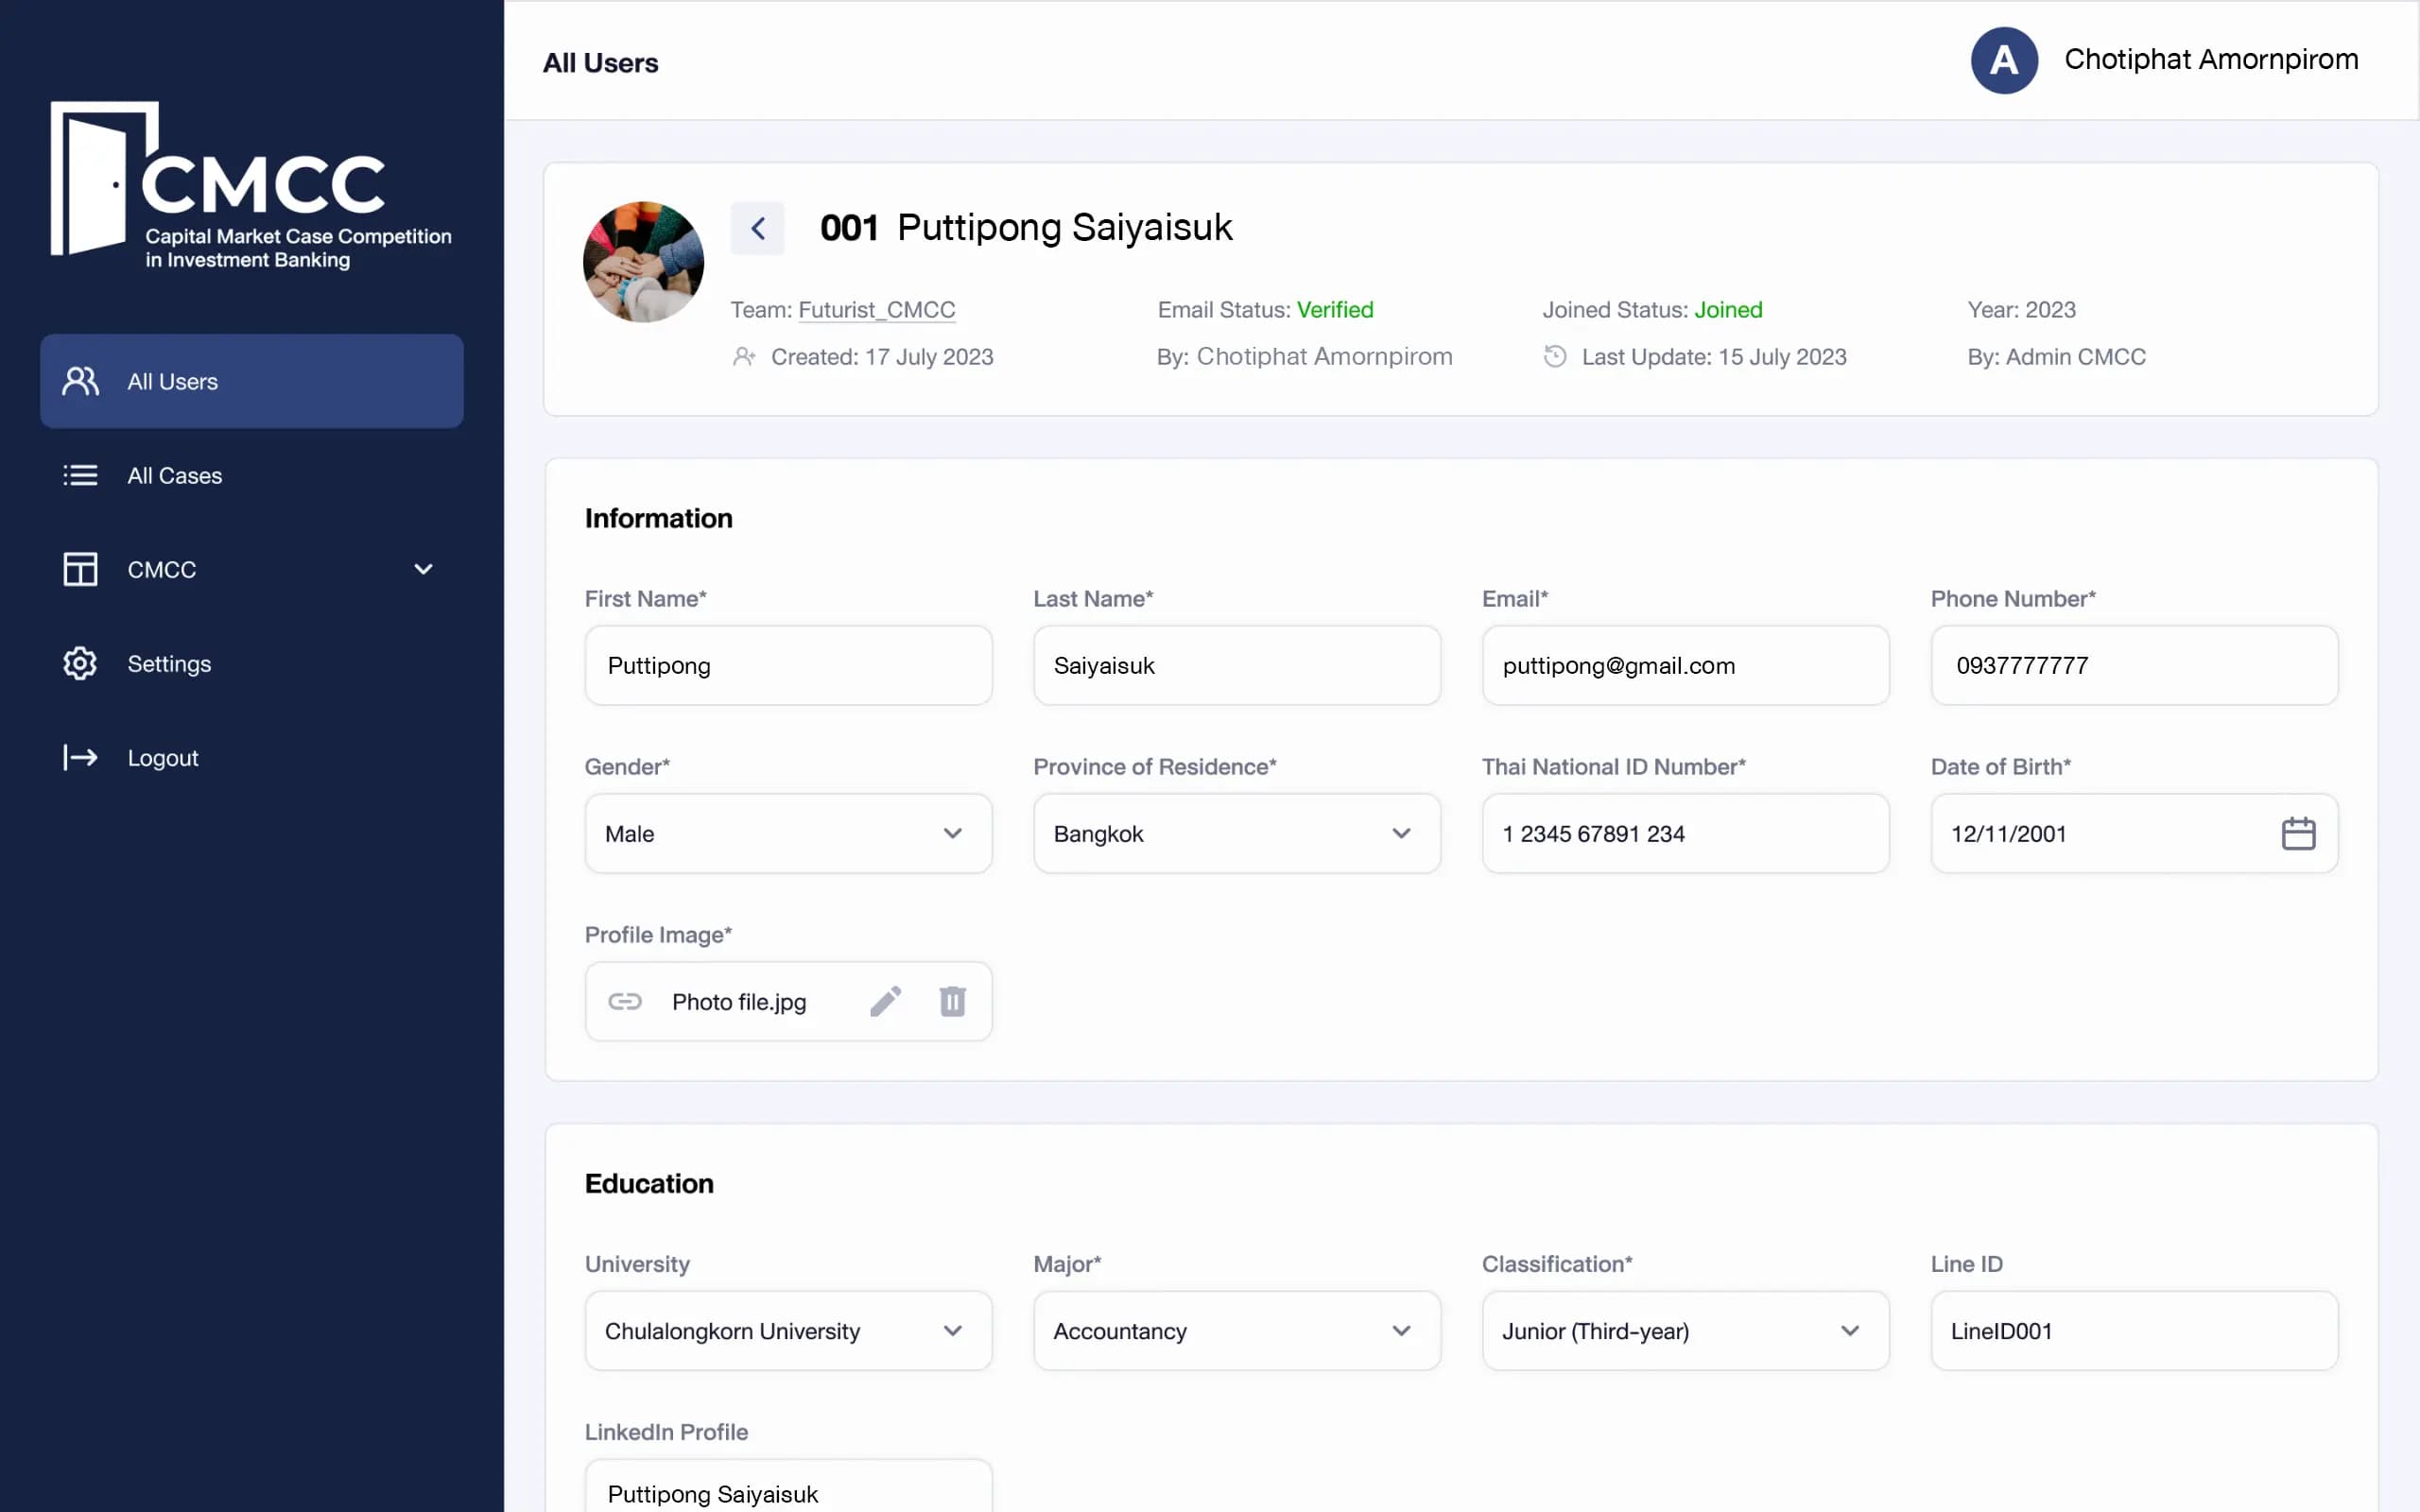This screenshot has height=1512, width=2420.
Task: Click the user avatar circle with letter A
Action: [2003, 60]
